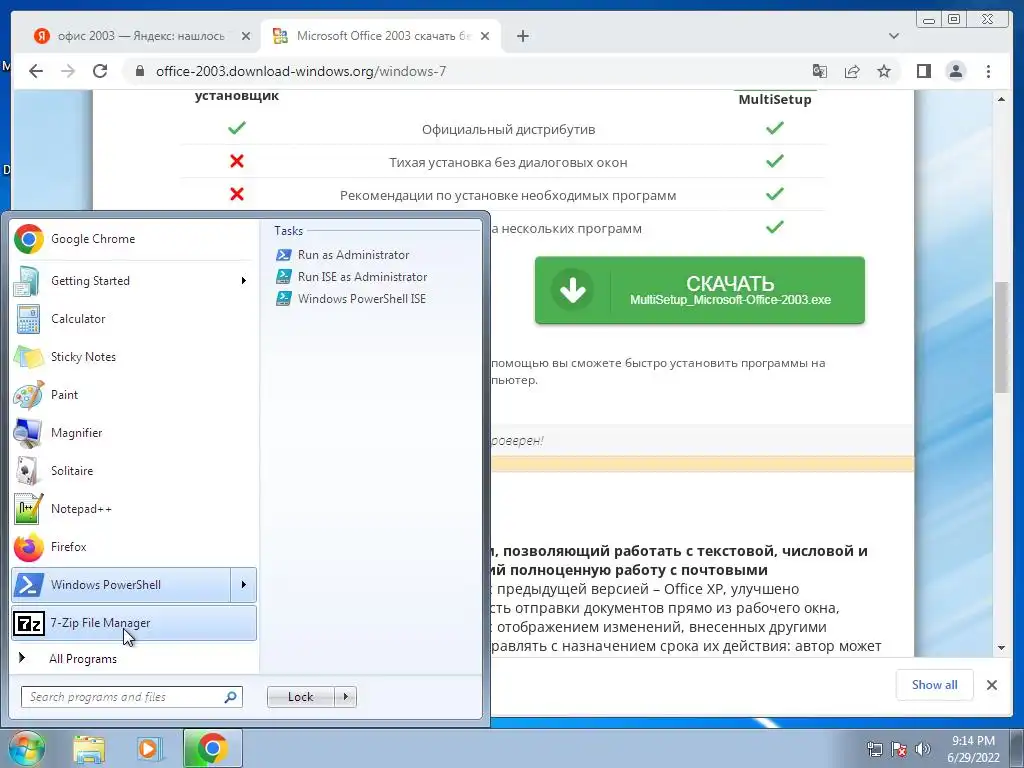Open Chrome three-dot menu
The width and height of the screenshot is (1024, 768).
pyautogui.click(x=988, y=71)
